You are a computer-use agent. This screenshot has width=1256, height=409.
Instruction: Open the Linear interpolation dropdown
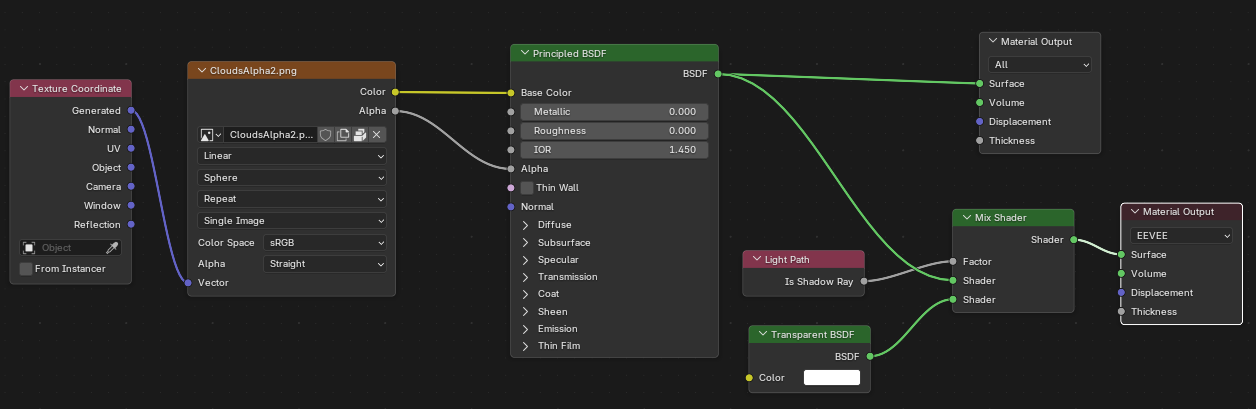pos(292,157)
